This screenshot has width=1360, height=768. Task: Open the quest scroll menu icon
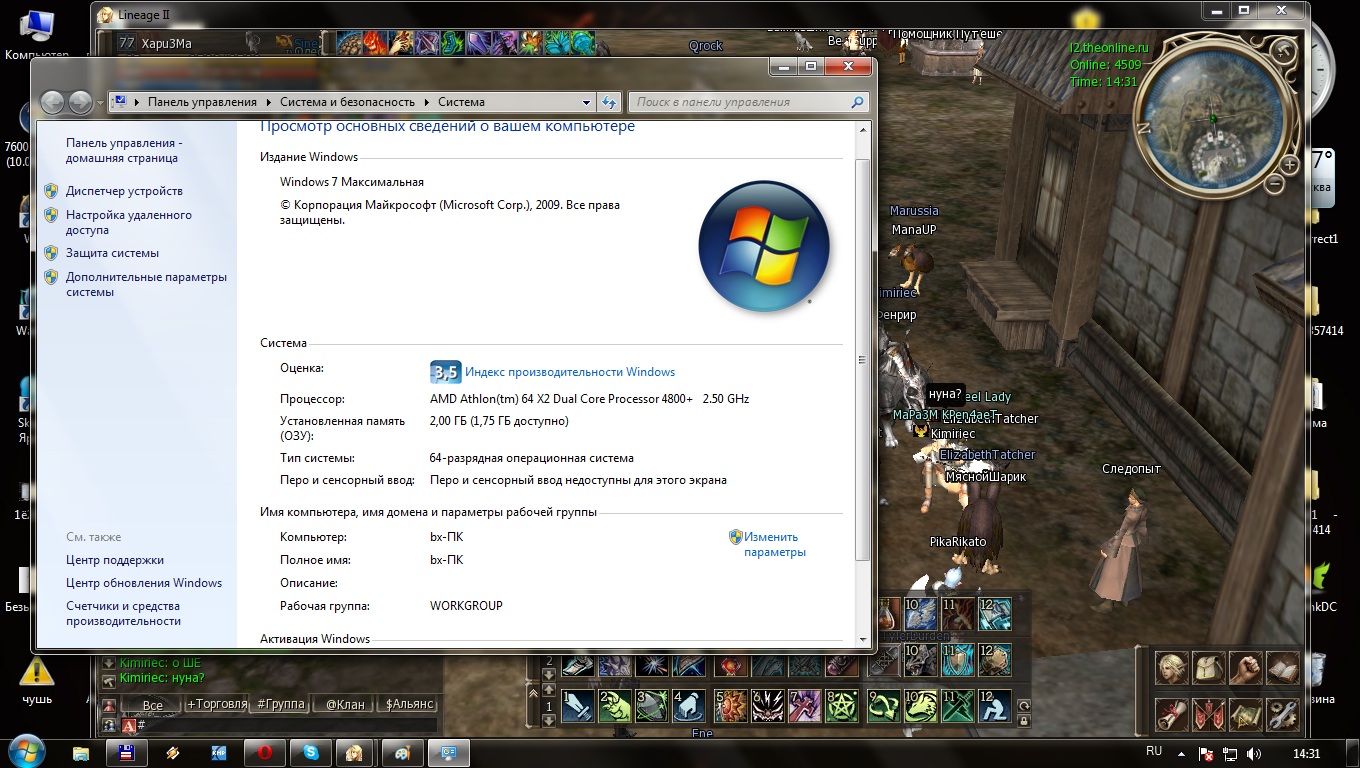click(1172, 714)
